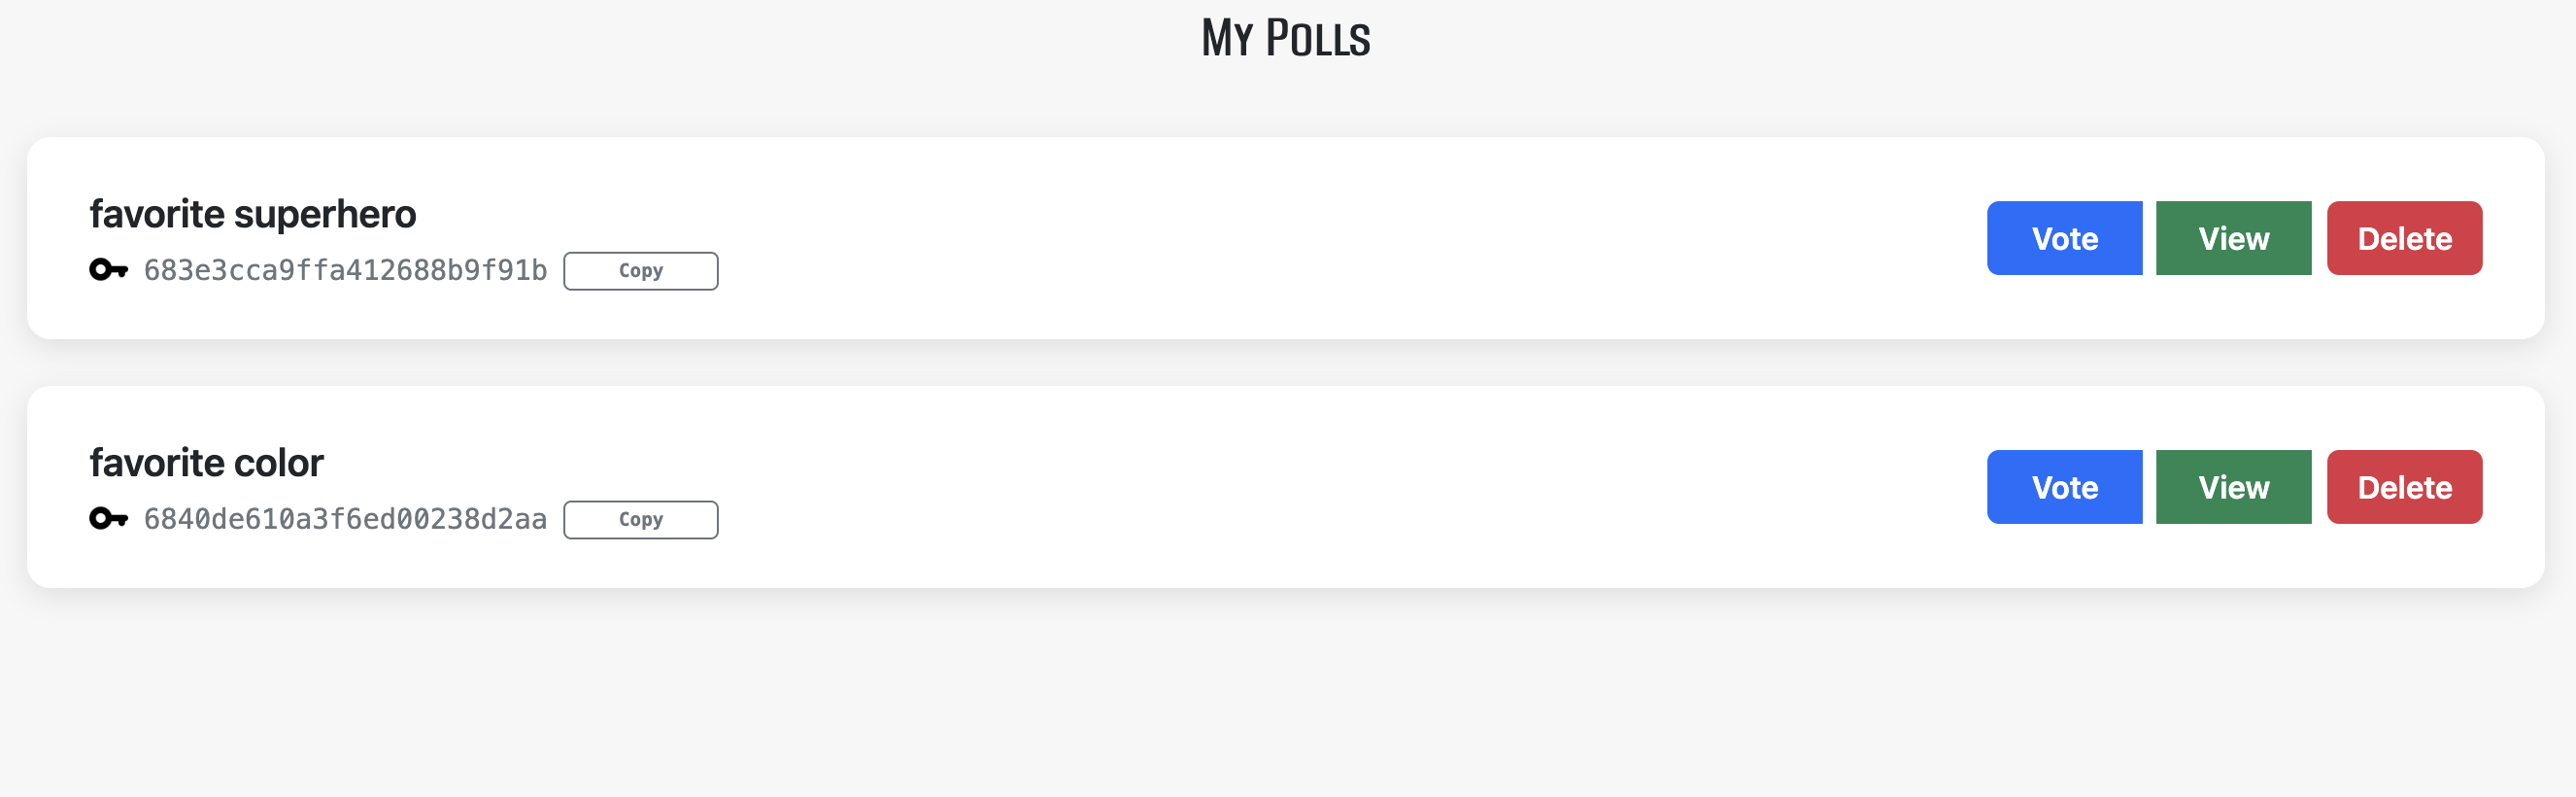Copy the favorite color poll ID
Image resolution: width=2576 pixels, height=797 pixels.
tap(640, 519)
